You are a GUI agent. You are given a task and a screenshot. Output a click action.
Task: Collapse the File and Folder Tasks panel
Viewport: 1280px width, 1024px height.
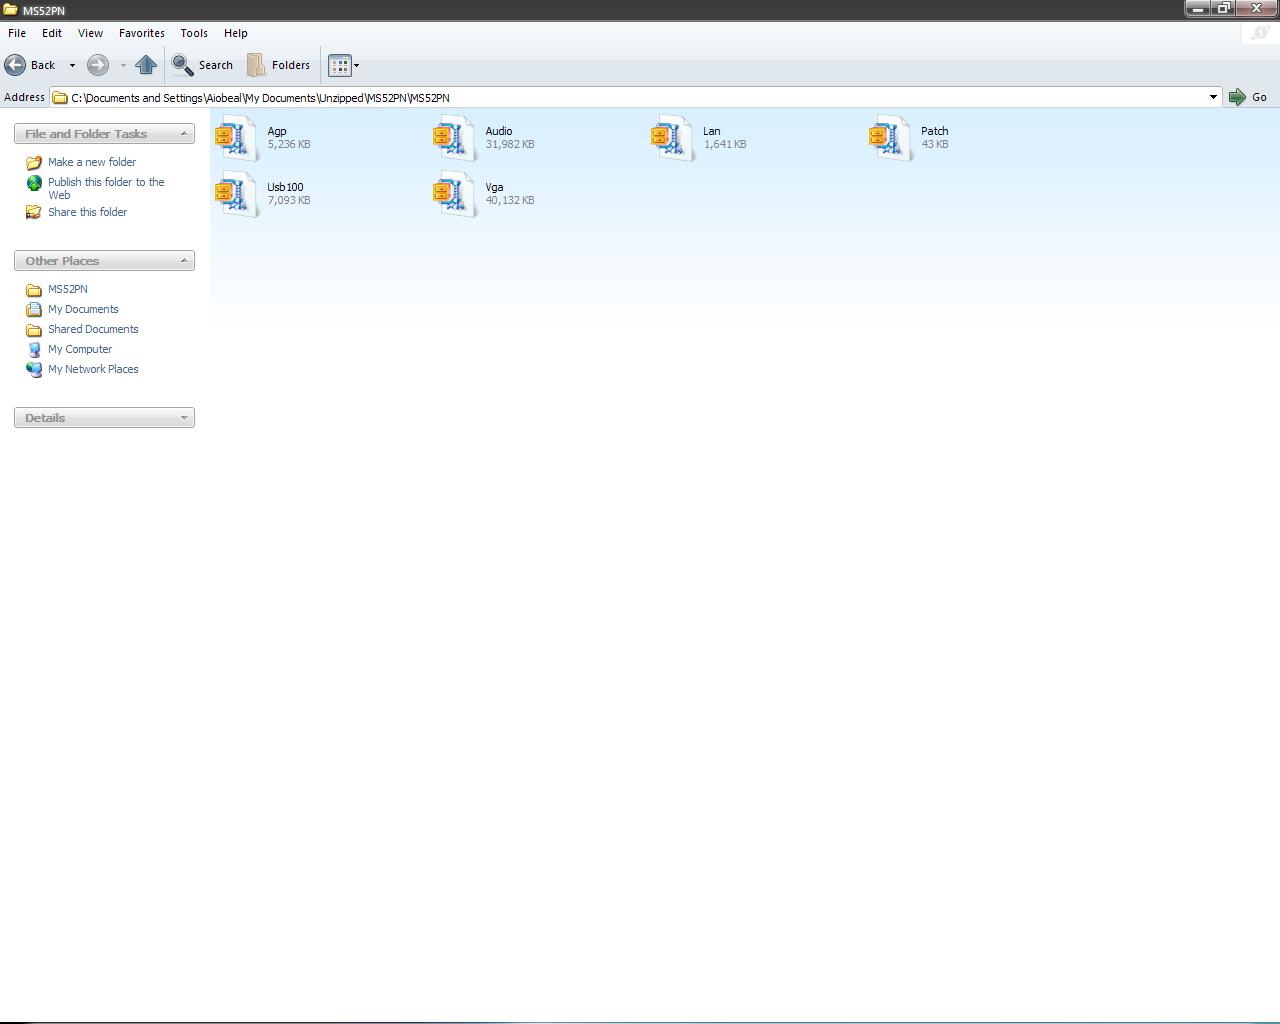(184, 134)
